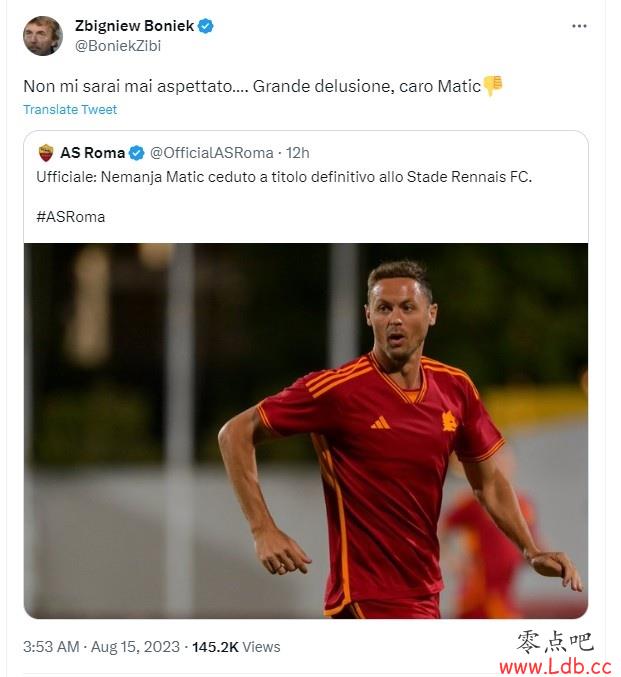This screenshot has height=677, width=621.
Task: Open the #ASRoma hashtag
Action: coord(71,217)
